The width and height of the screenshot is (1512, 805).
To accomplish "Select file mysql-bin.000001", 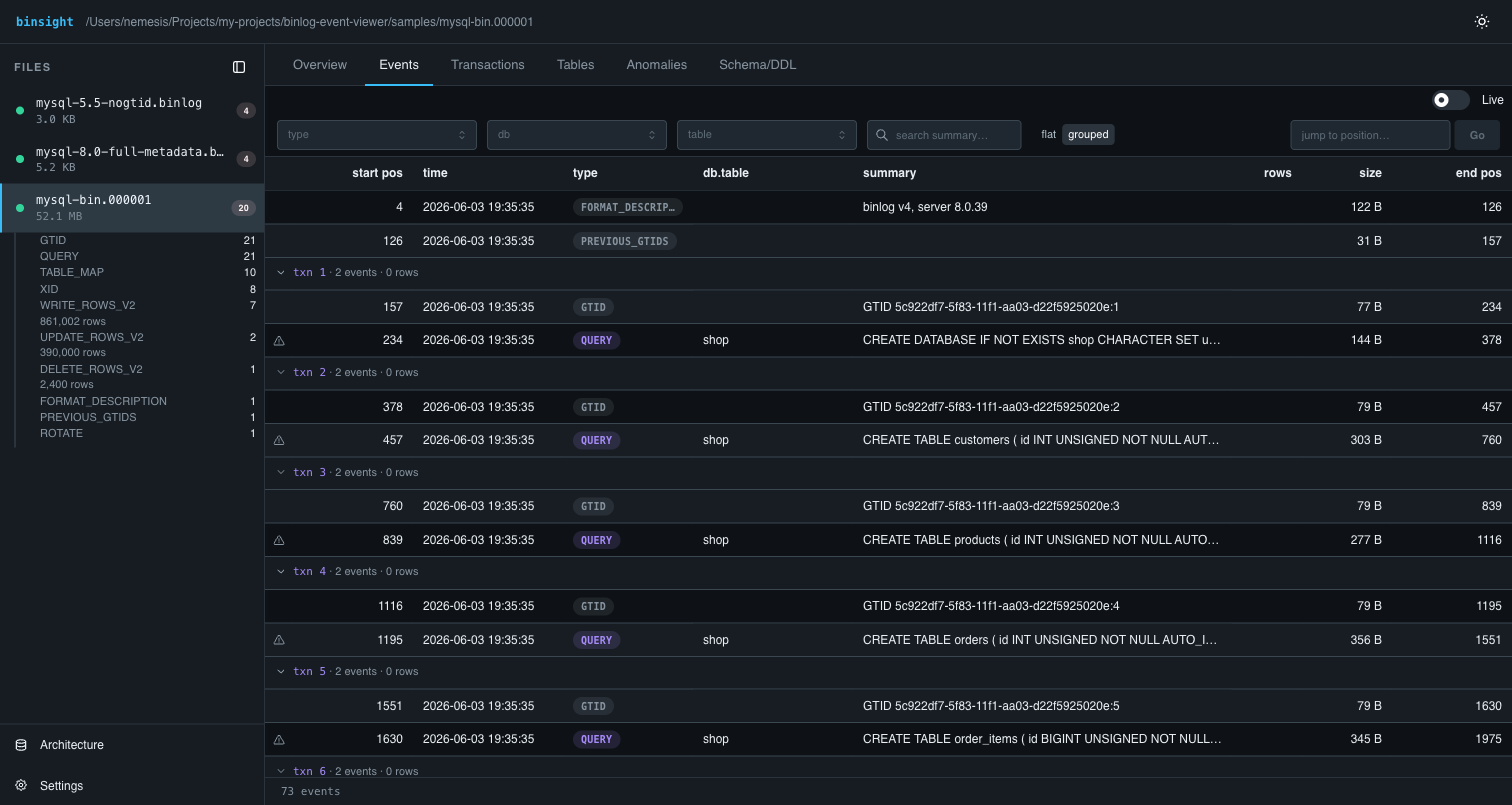I will (x=132, y=208).
